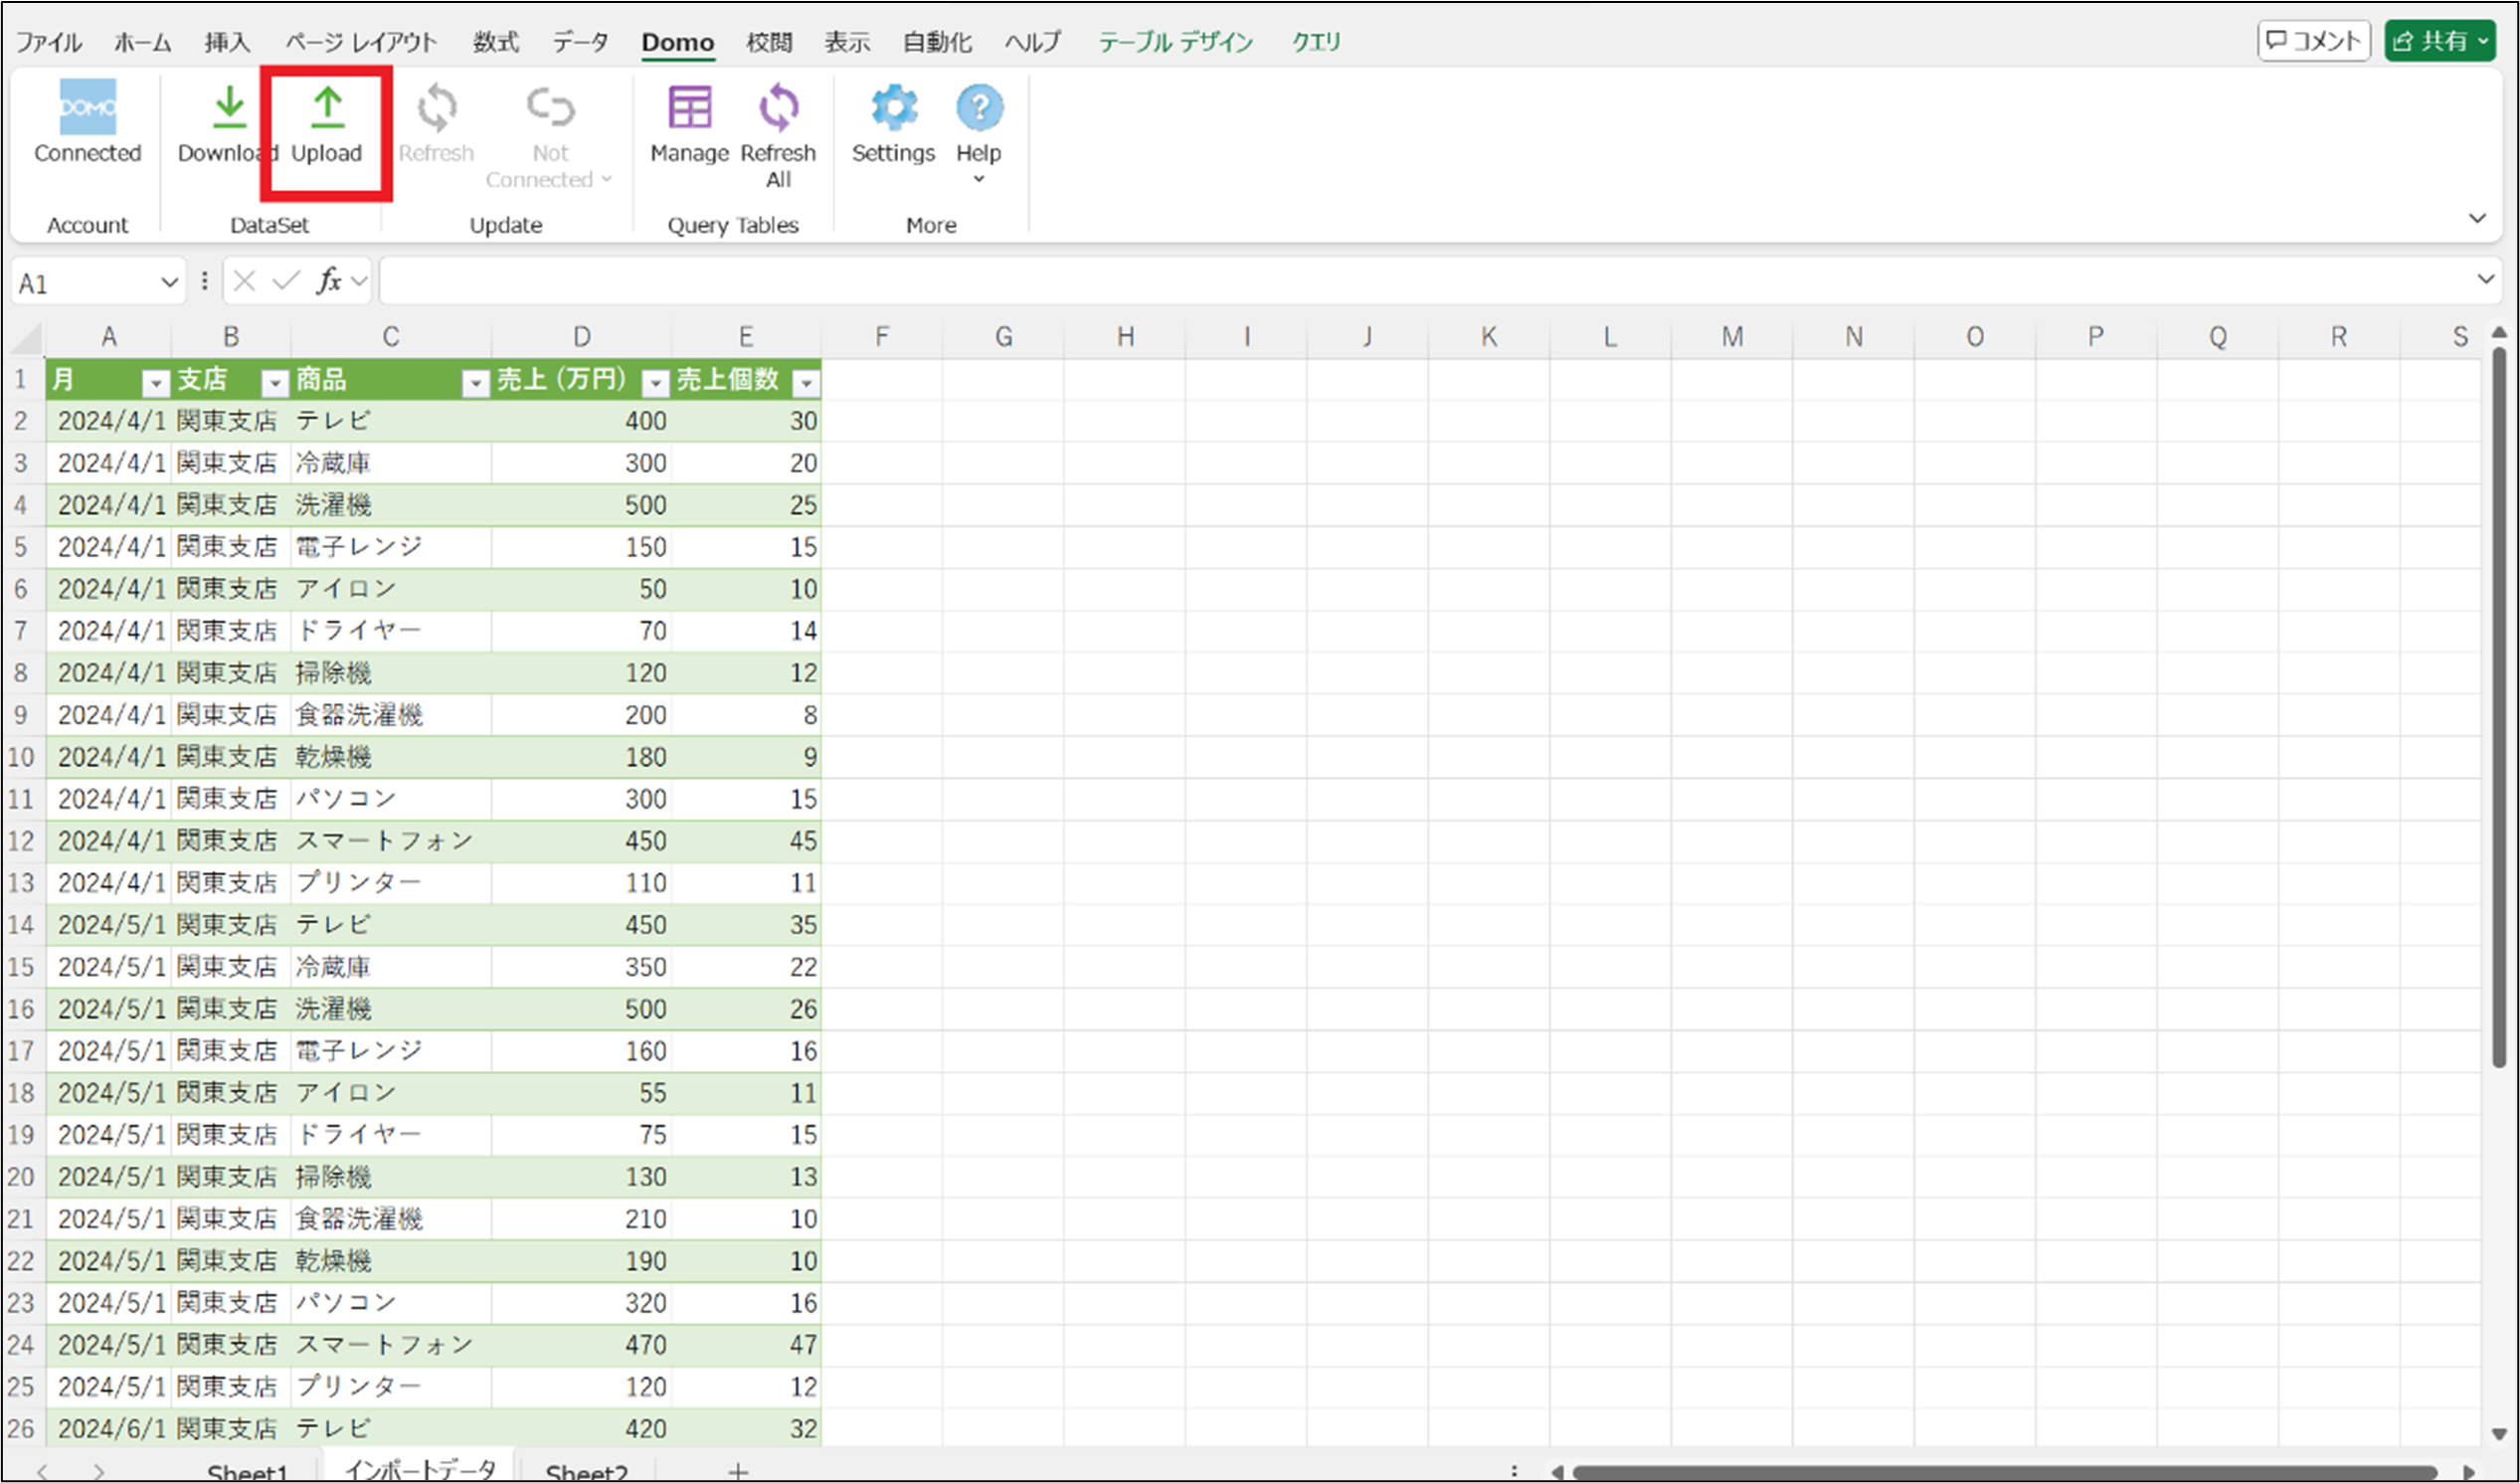Click the Domo Connected account icon

[87, 108]
